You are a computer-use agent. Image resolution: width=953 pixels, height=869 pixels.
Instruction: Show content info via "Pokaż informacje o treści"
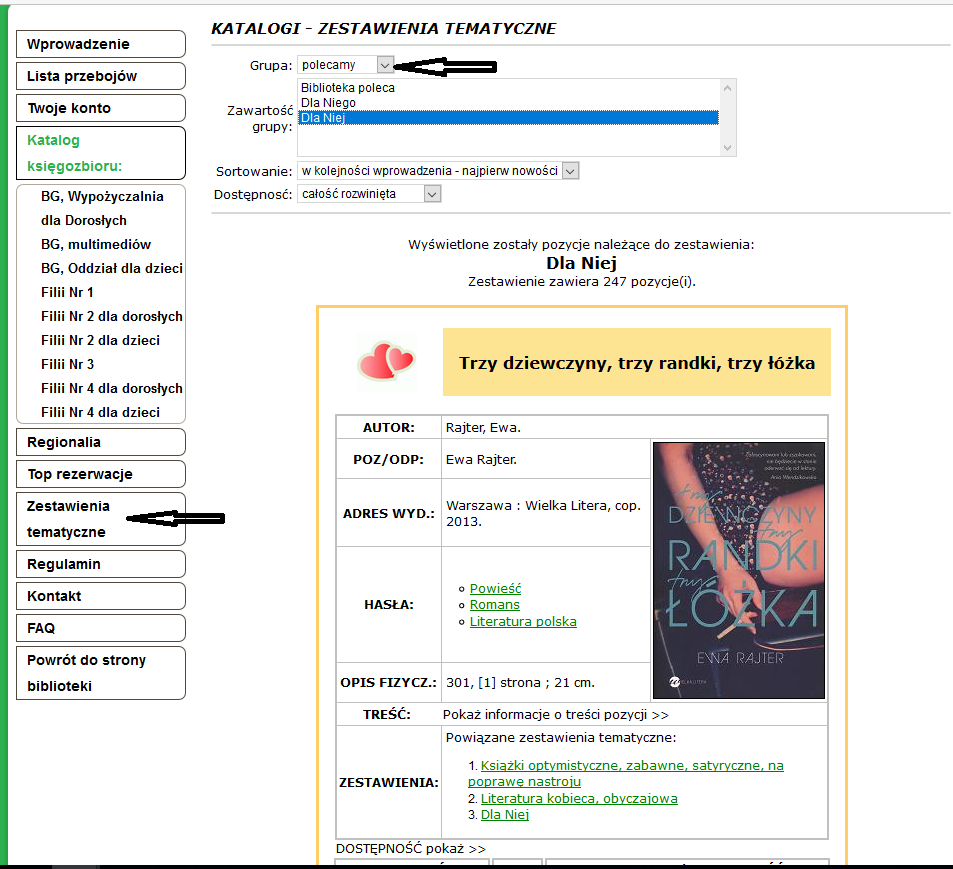coord(555,715)
